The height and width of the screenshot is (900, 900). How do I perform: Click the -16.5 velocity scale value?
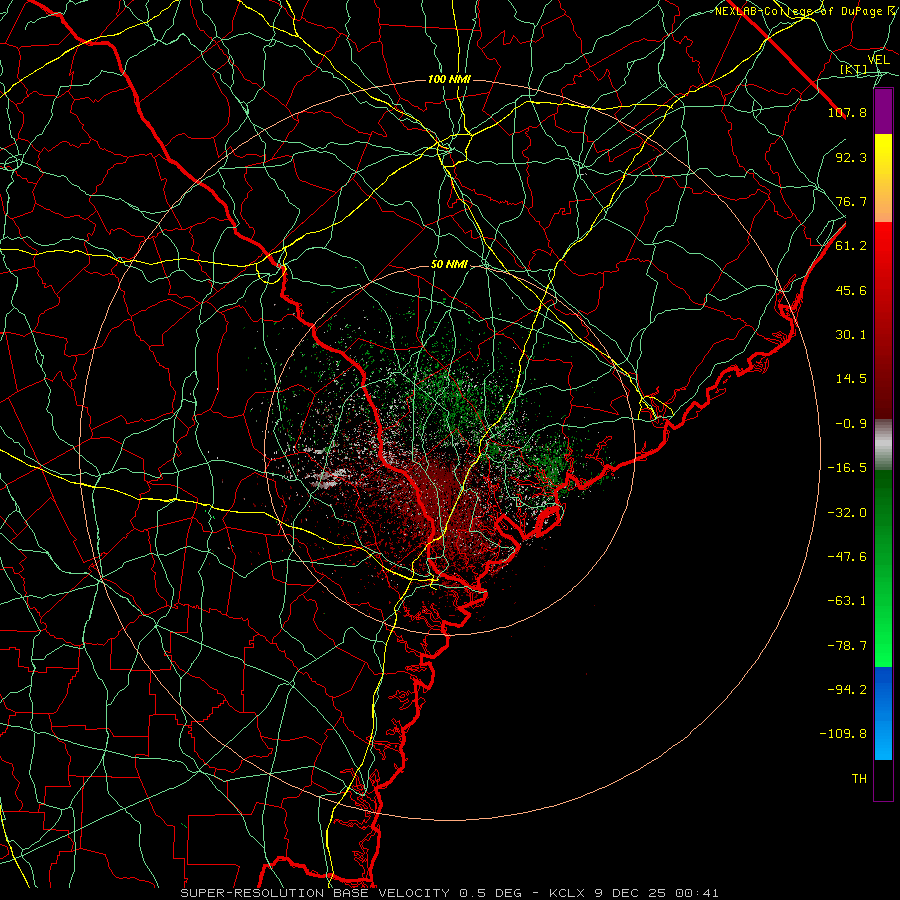pos(847,468)
